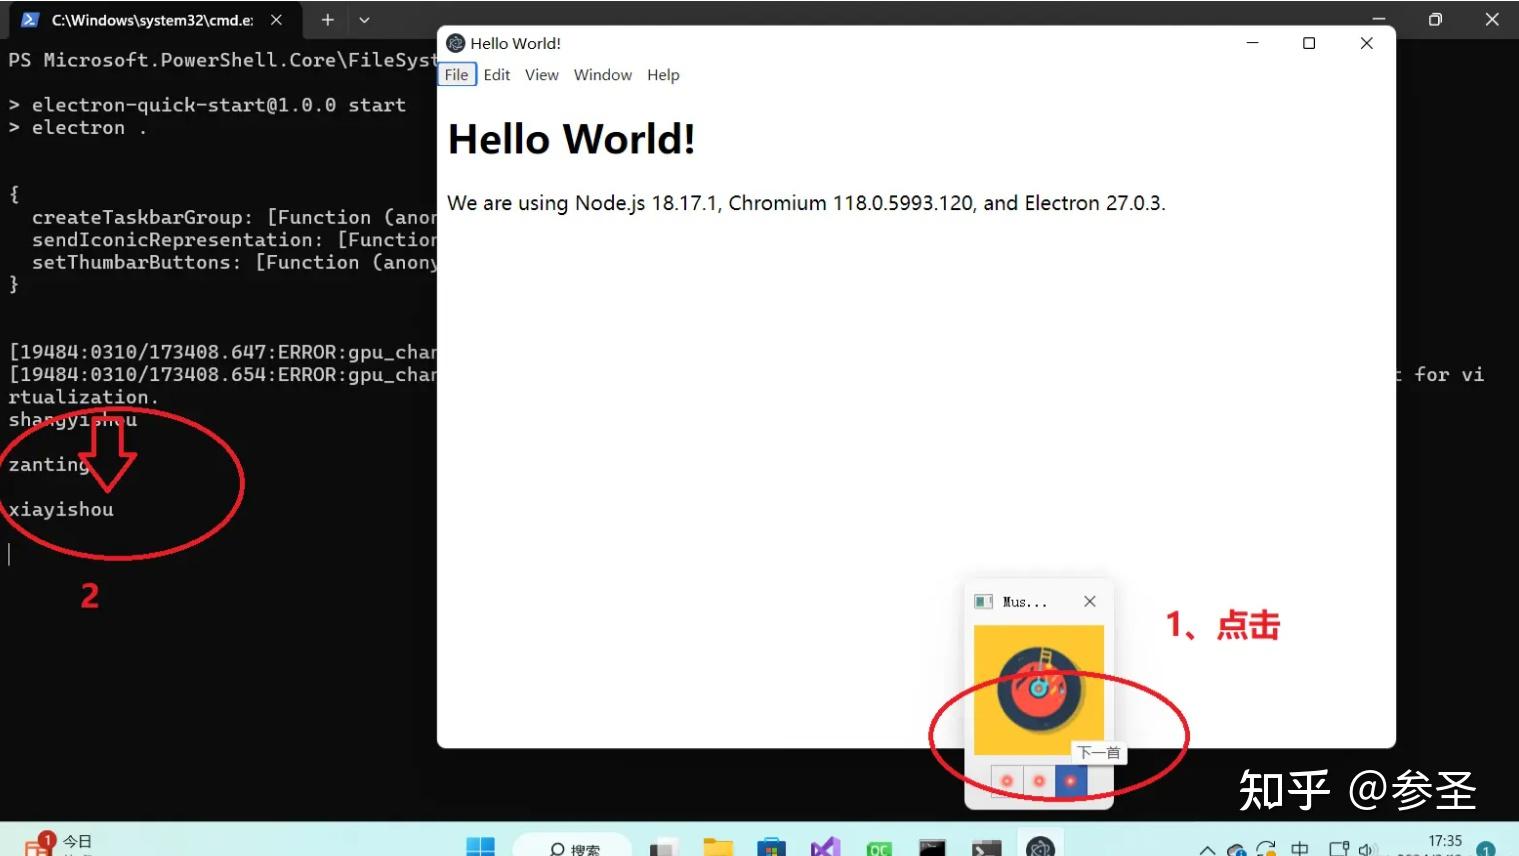Click the Electron app icon on the taskbar
Image resolution: width=1519 pixels, height=856 pixels.
[x=1039, y=845]
